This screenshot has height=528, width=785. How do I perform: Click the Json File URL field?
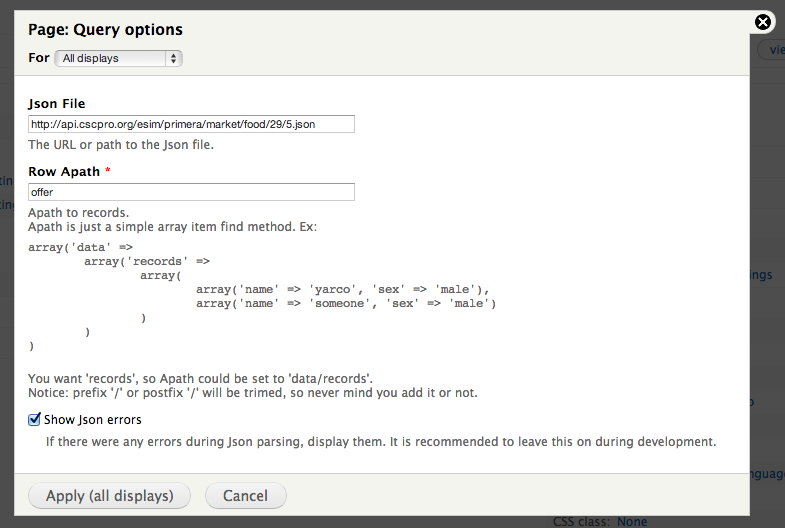[191, 124]
